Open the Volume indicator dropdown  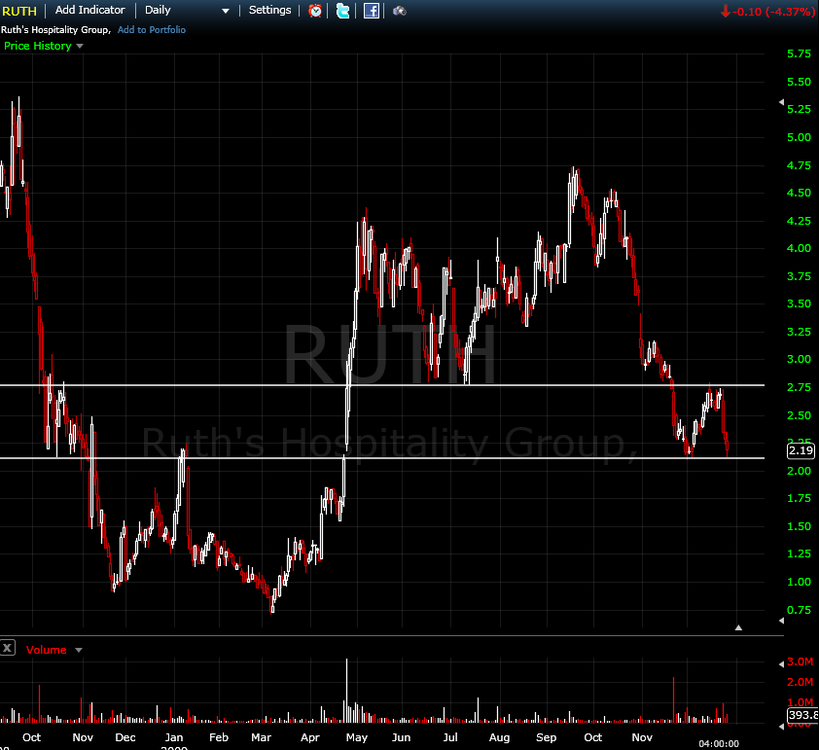point(54,650)
